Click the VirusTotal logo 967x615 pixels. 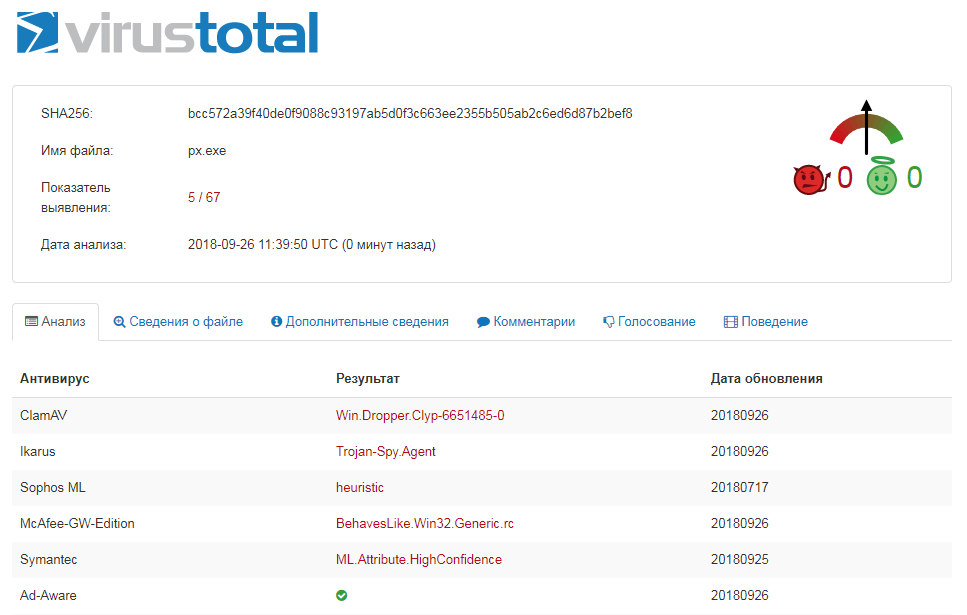[x=167, y=33]
